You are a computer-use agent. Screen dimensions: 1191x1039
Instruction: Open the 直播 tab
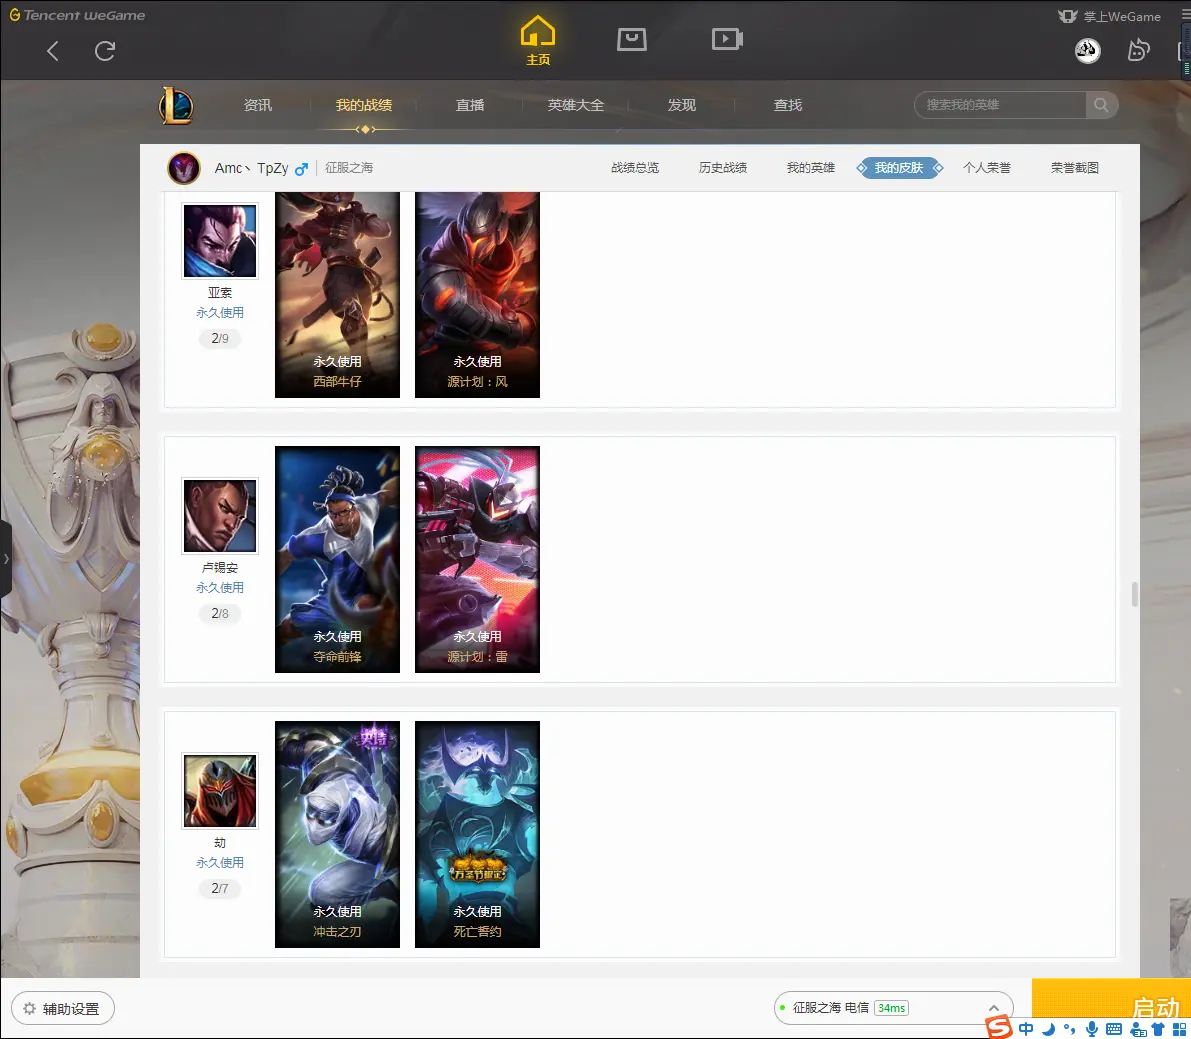[x=469, y=105]
